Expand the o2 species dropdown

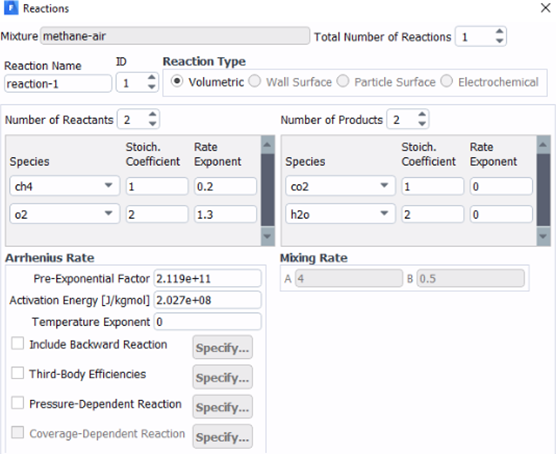coord(65,214)
